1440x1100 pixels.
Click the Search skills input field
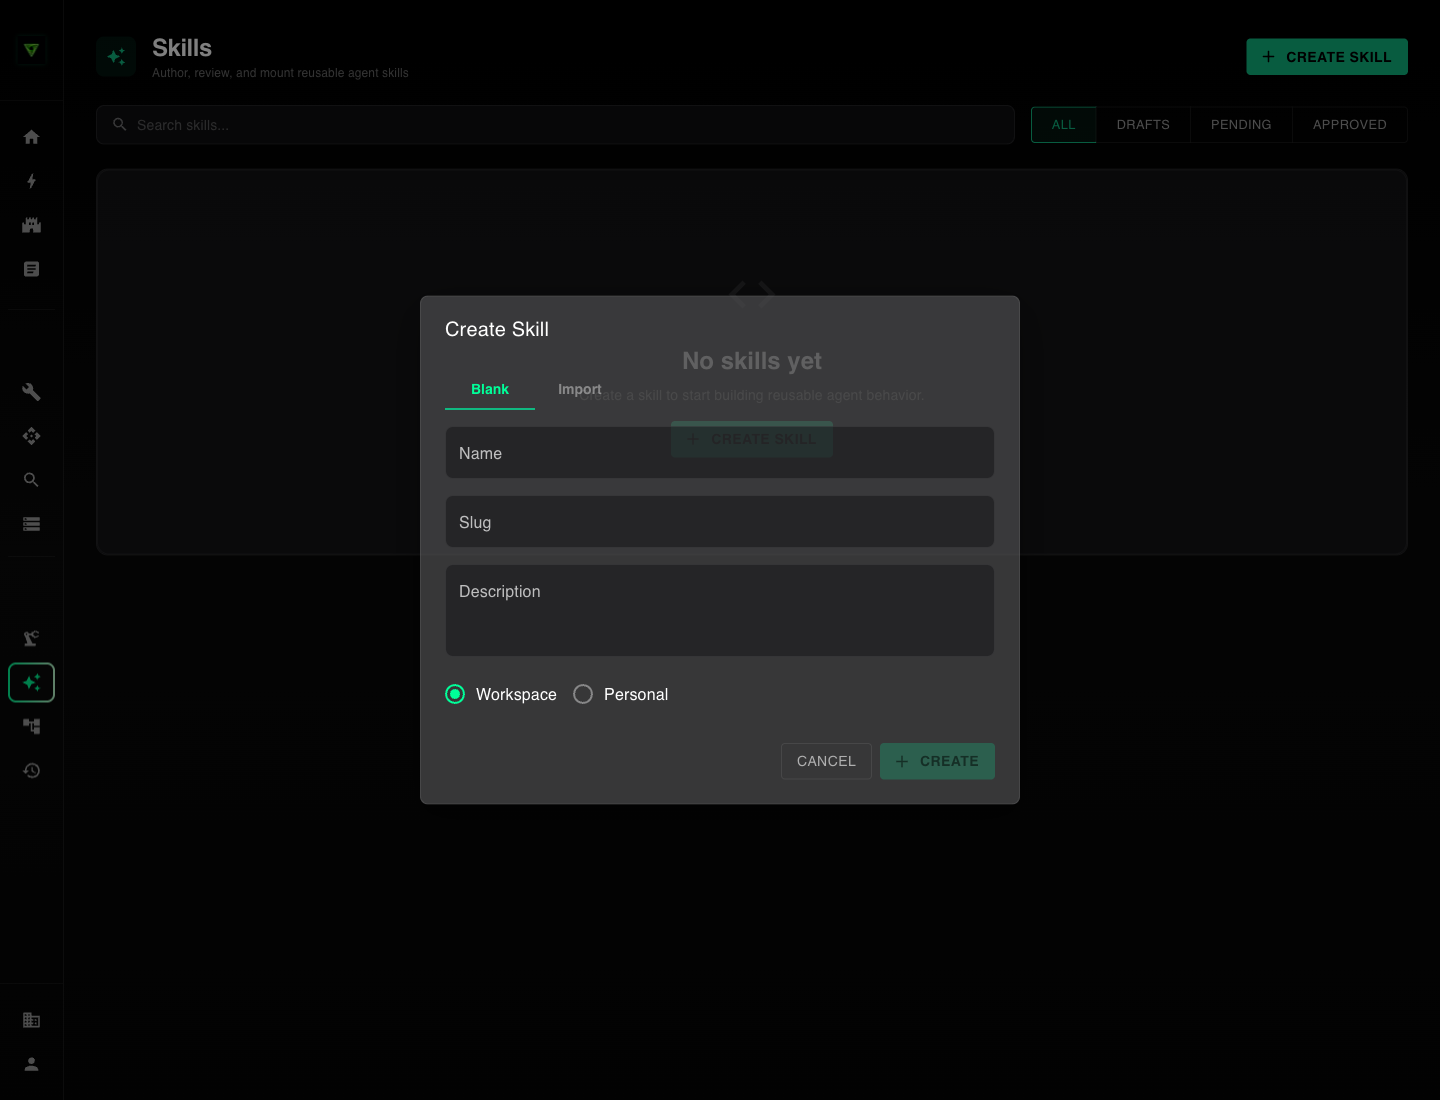556,125
